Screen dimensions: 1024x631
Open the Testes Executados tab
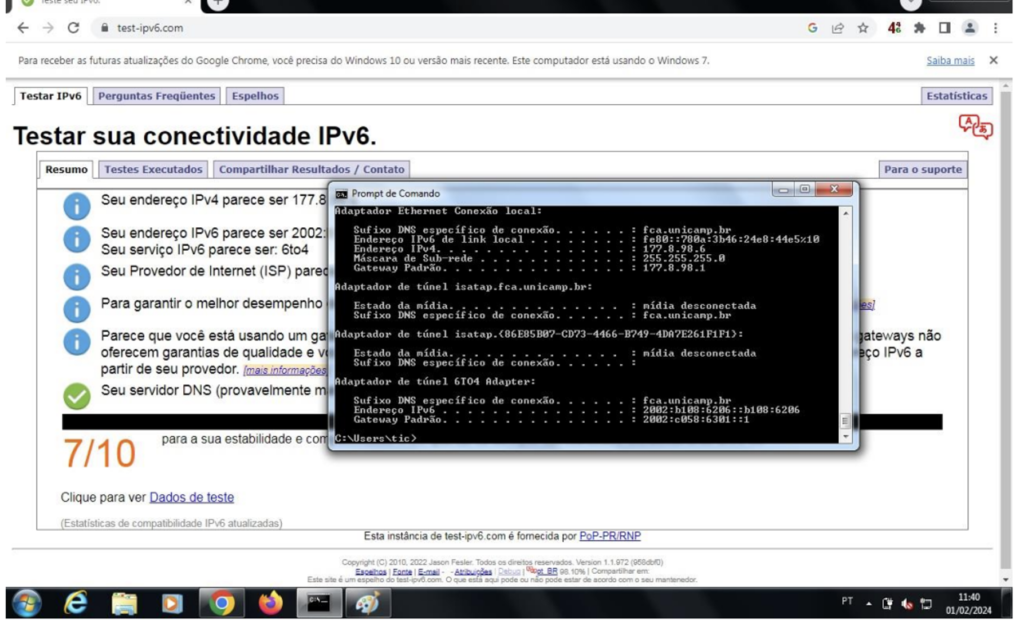154,170
